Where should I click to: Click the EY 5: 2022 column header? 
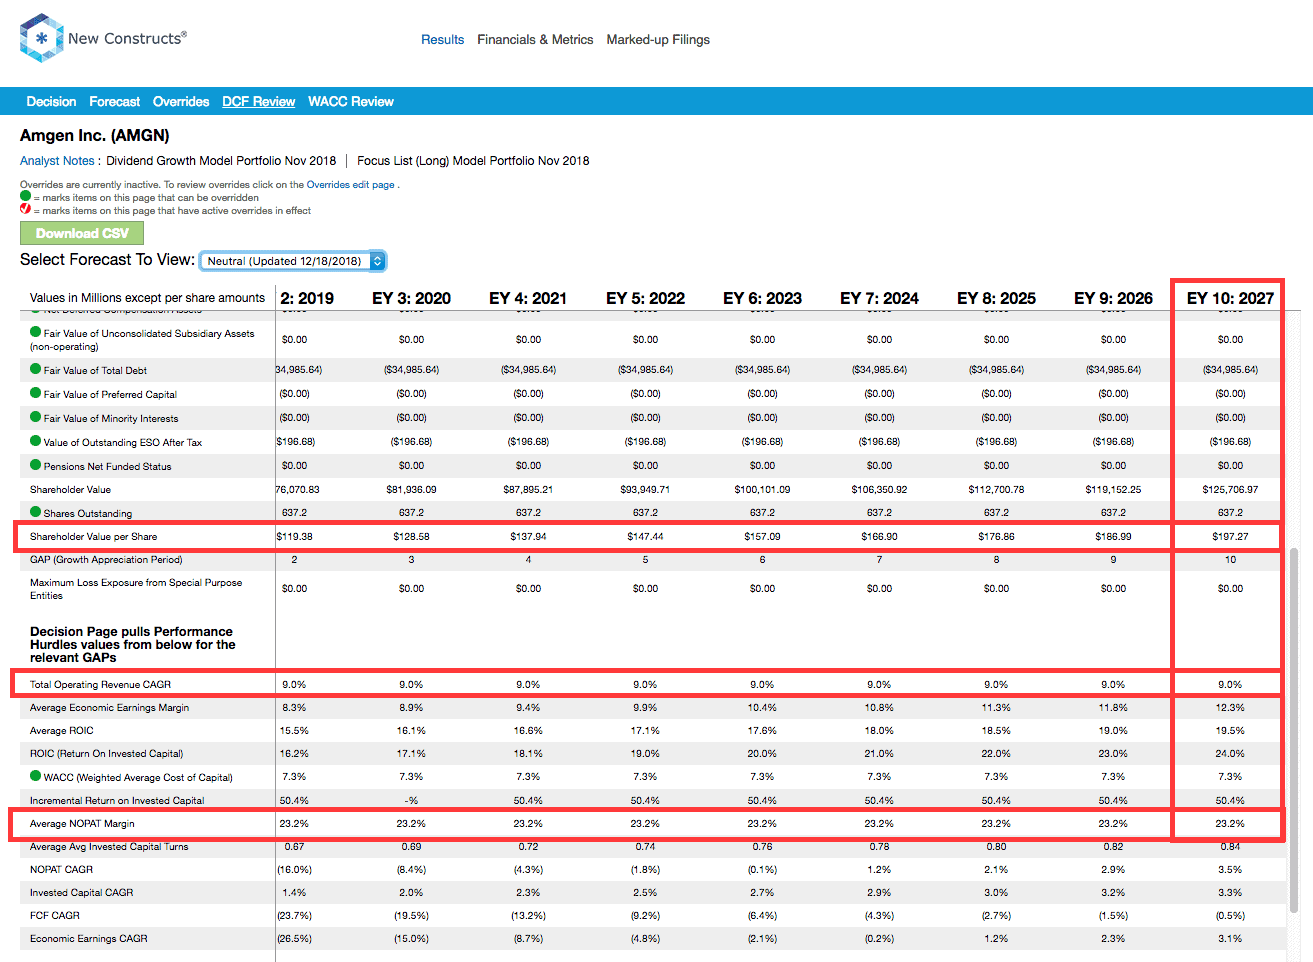click(645, 298)
